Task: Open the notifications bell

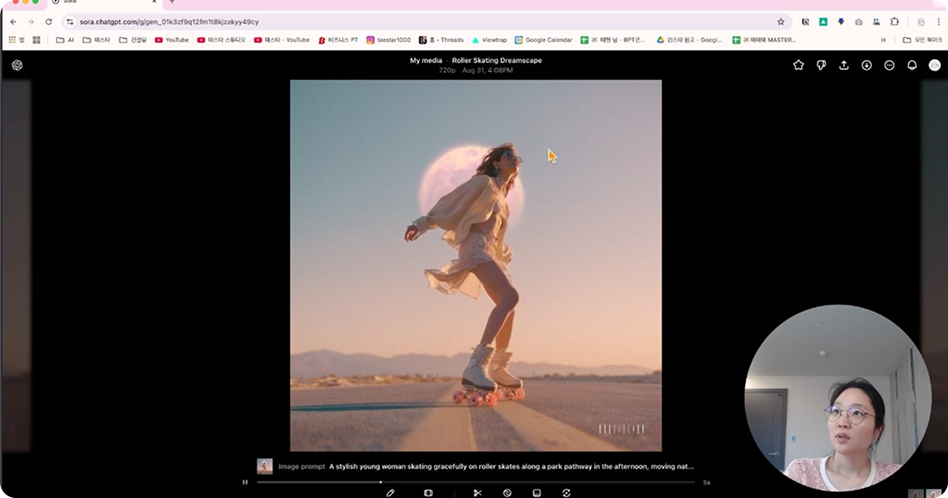Action: 912,65
